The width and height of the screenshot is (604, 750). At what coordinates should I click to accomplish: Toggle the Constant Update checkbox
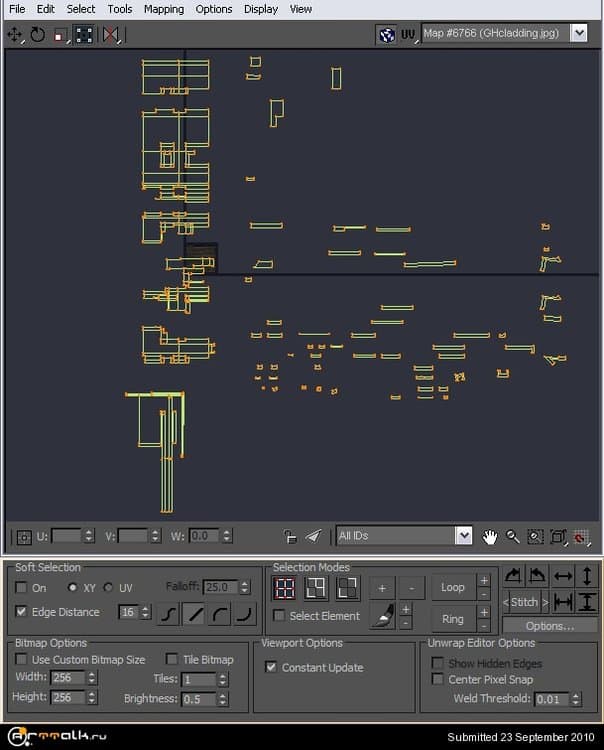(x=271, y=667)
